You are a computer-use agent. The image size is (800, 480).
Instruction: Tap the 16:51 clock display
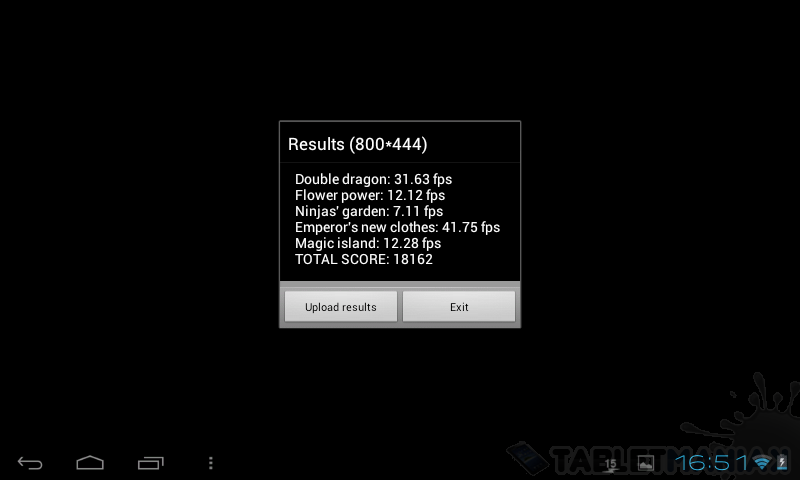710,463
